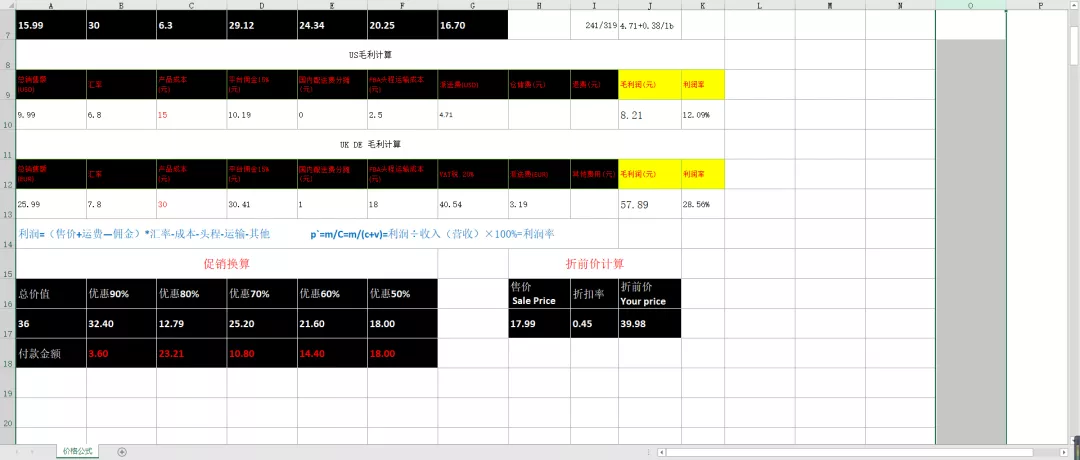The width and height of the screenshot is (1080, 460).
Task: Click the blue profit formula text 利润=(售价+运费
Action: 145,234
